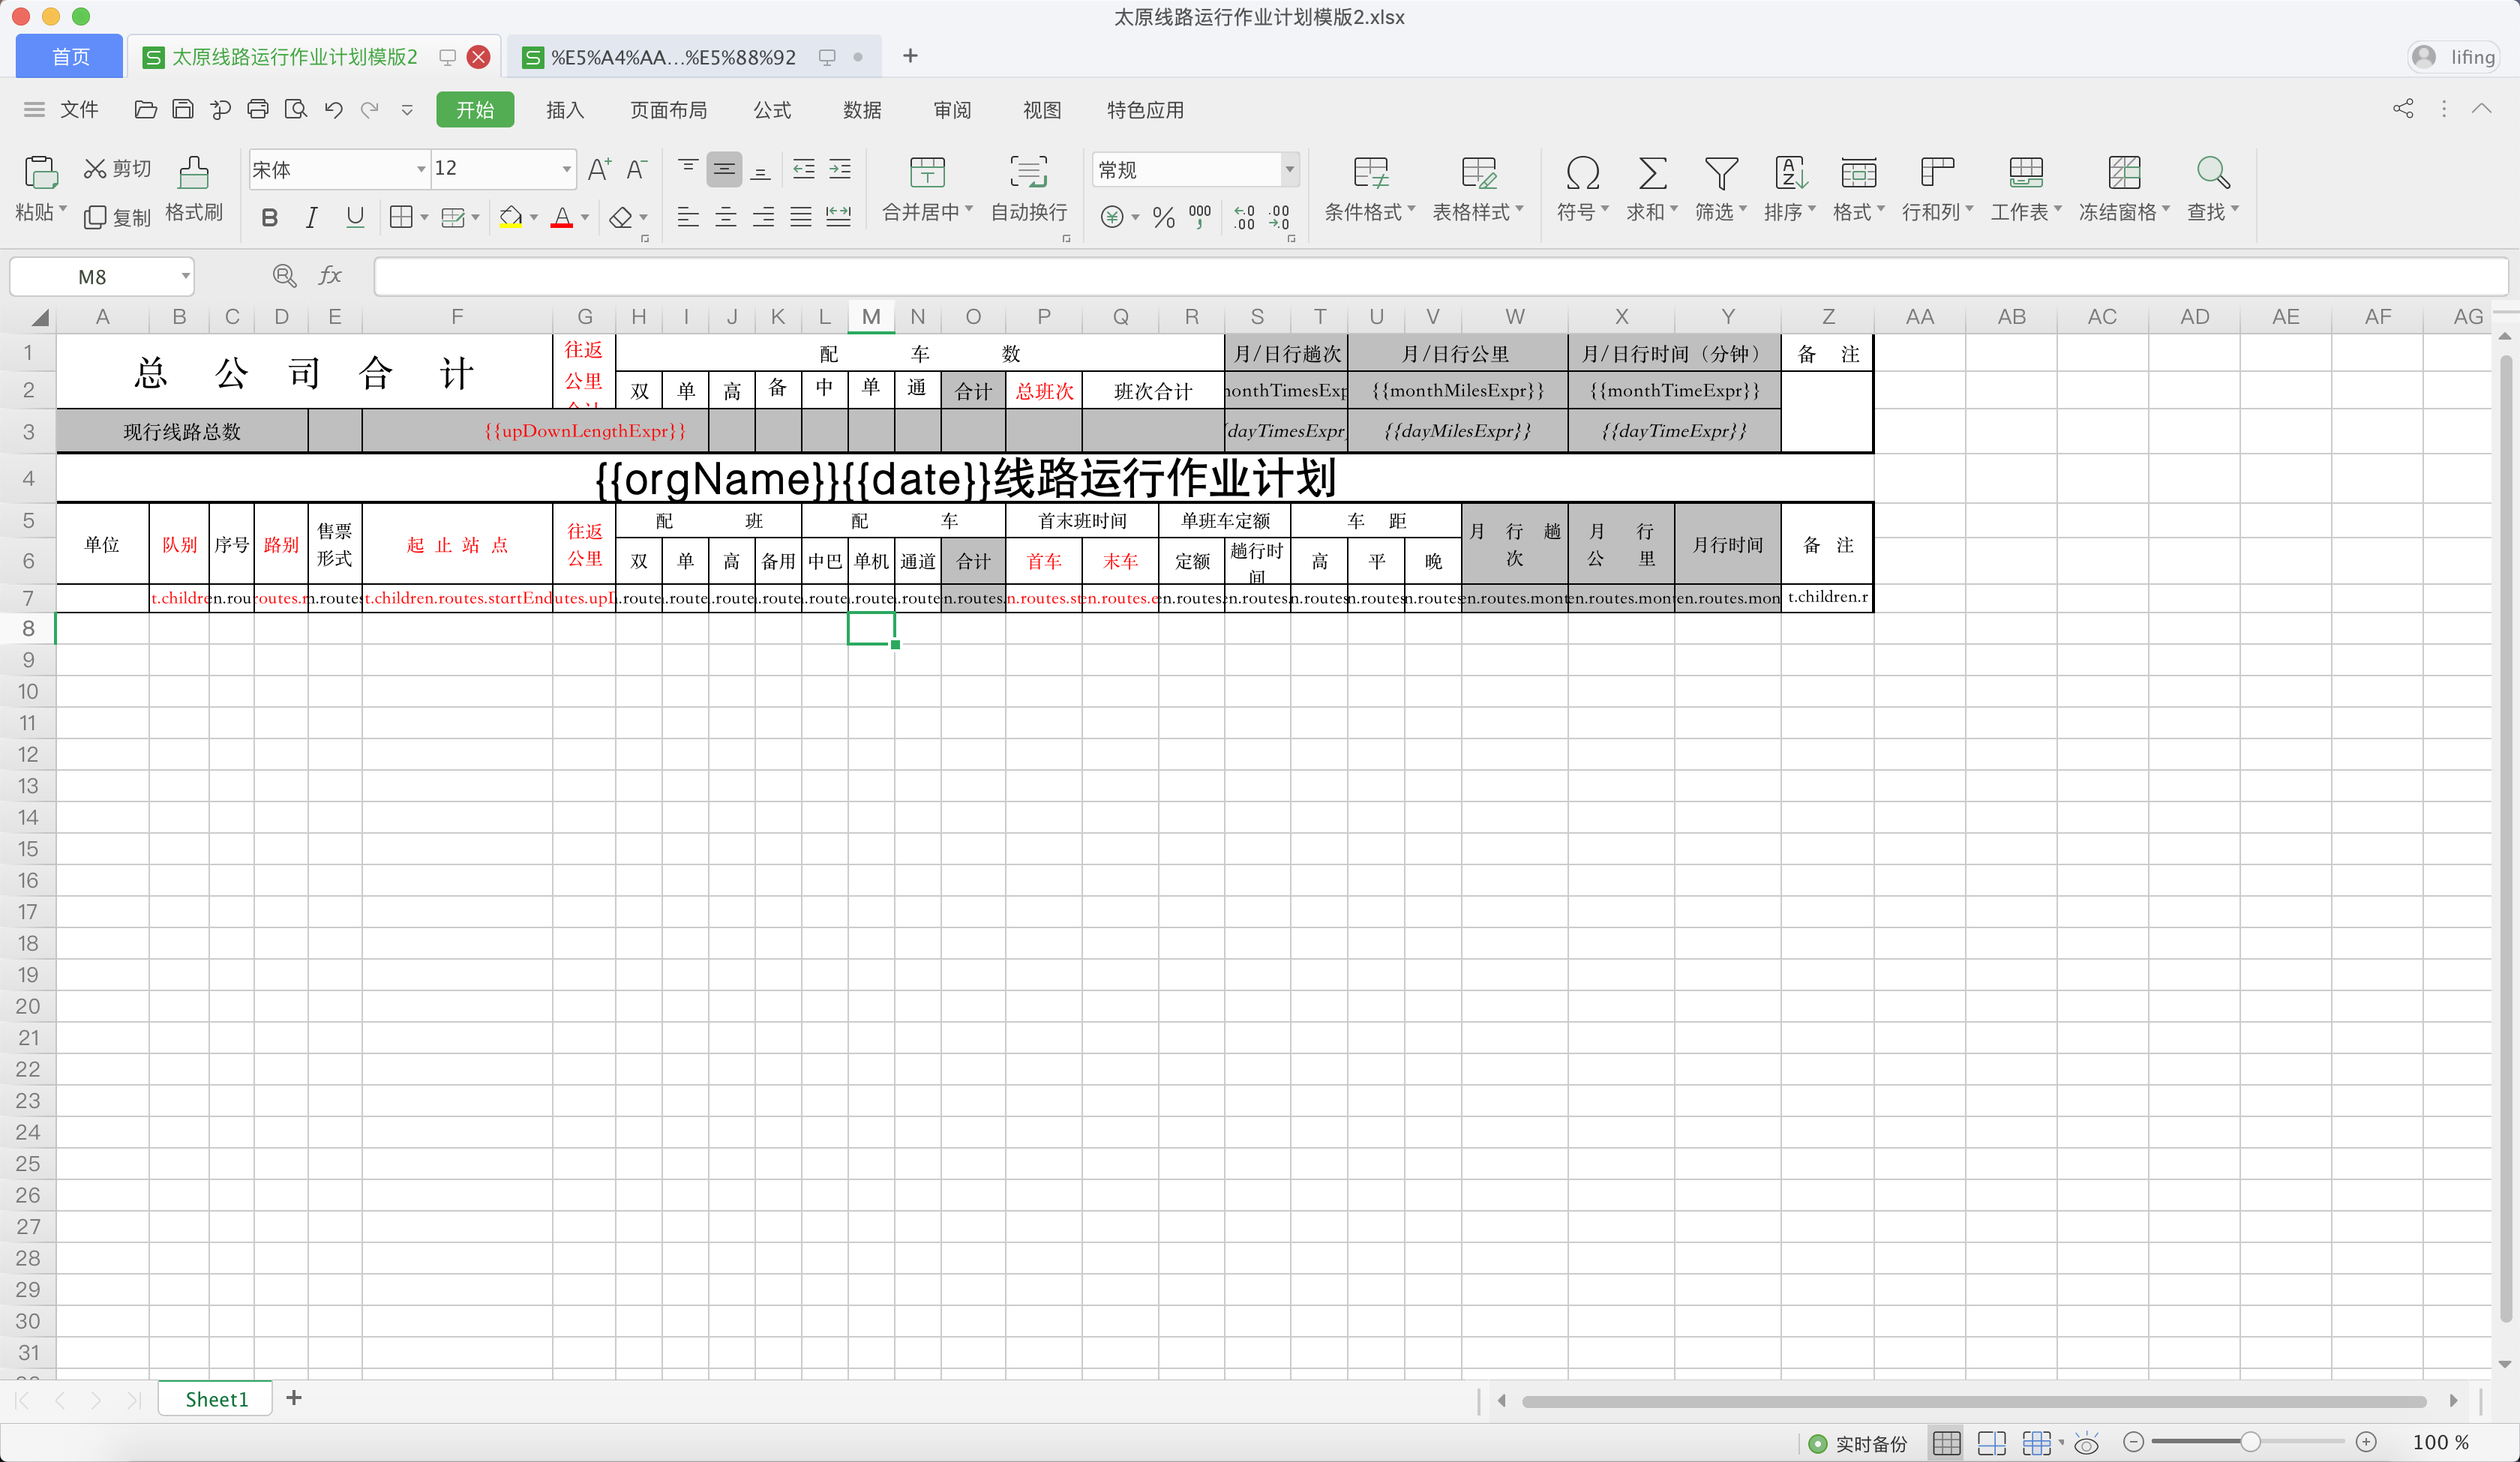Click the Merge and Center (合并居中) icon
Viewport: 2520px width, 1462px height.
(926, 173)
